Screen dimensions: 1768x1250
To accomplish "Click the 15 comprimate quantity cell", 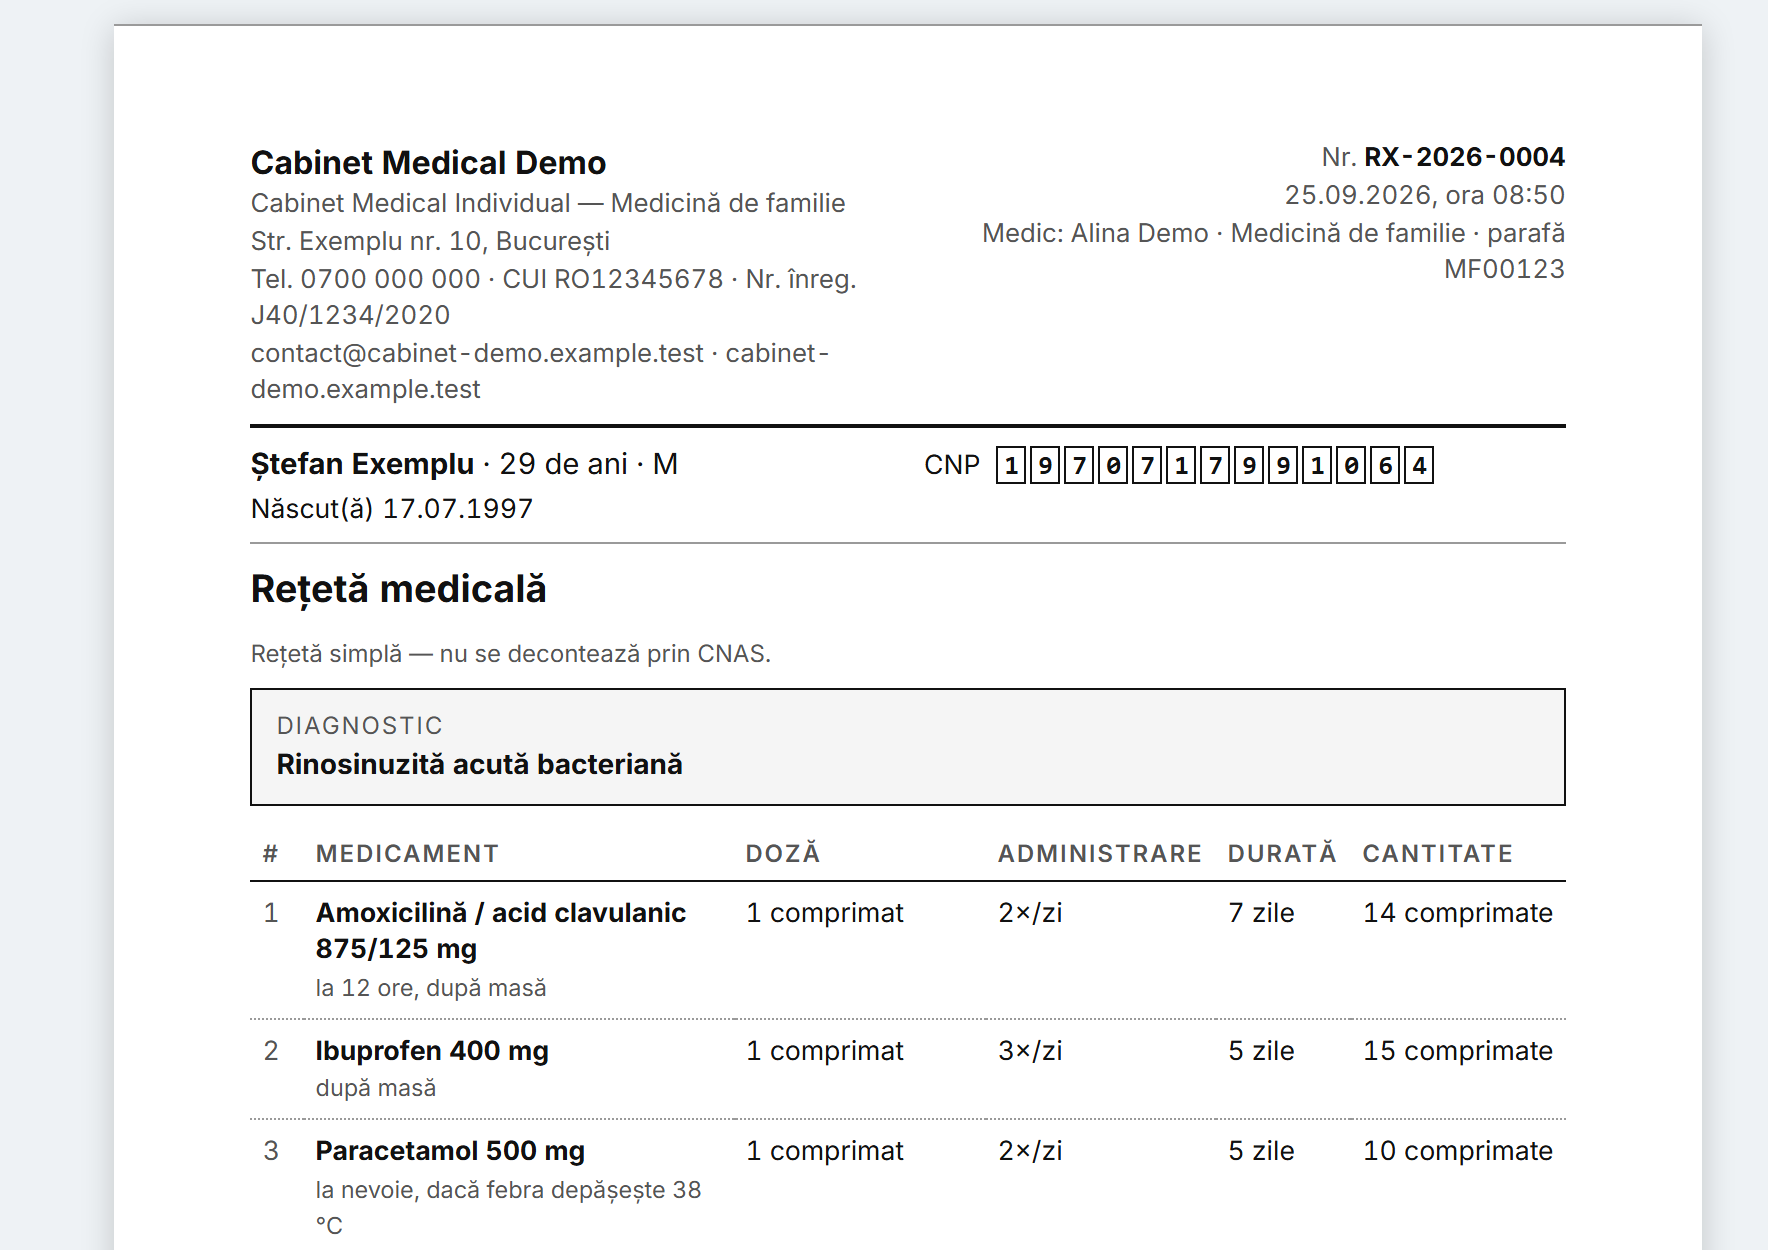I will coord(1458,1051).
